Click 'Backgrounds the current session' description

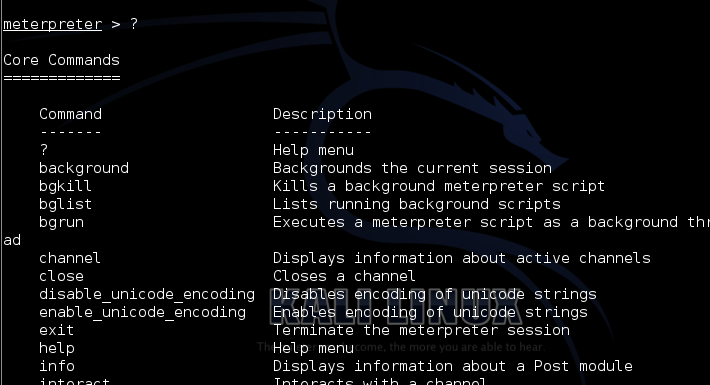click(x=413, y=168)
